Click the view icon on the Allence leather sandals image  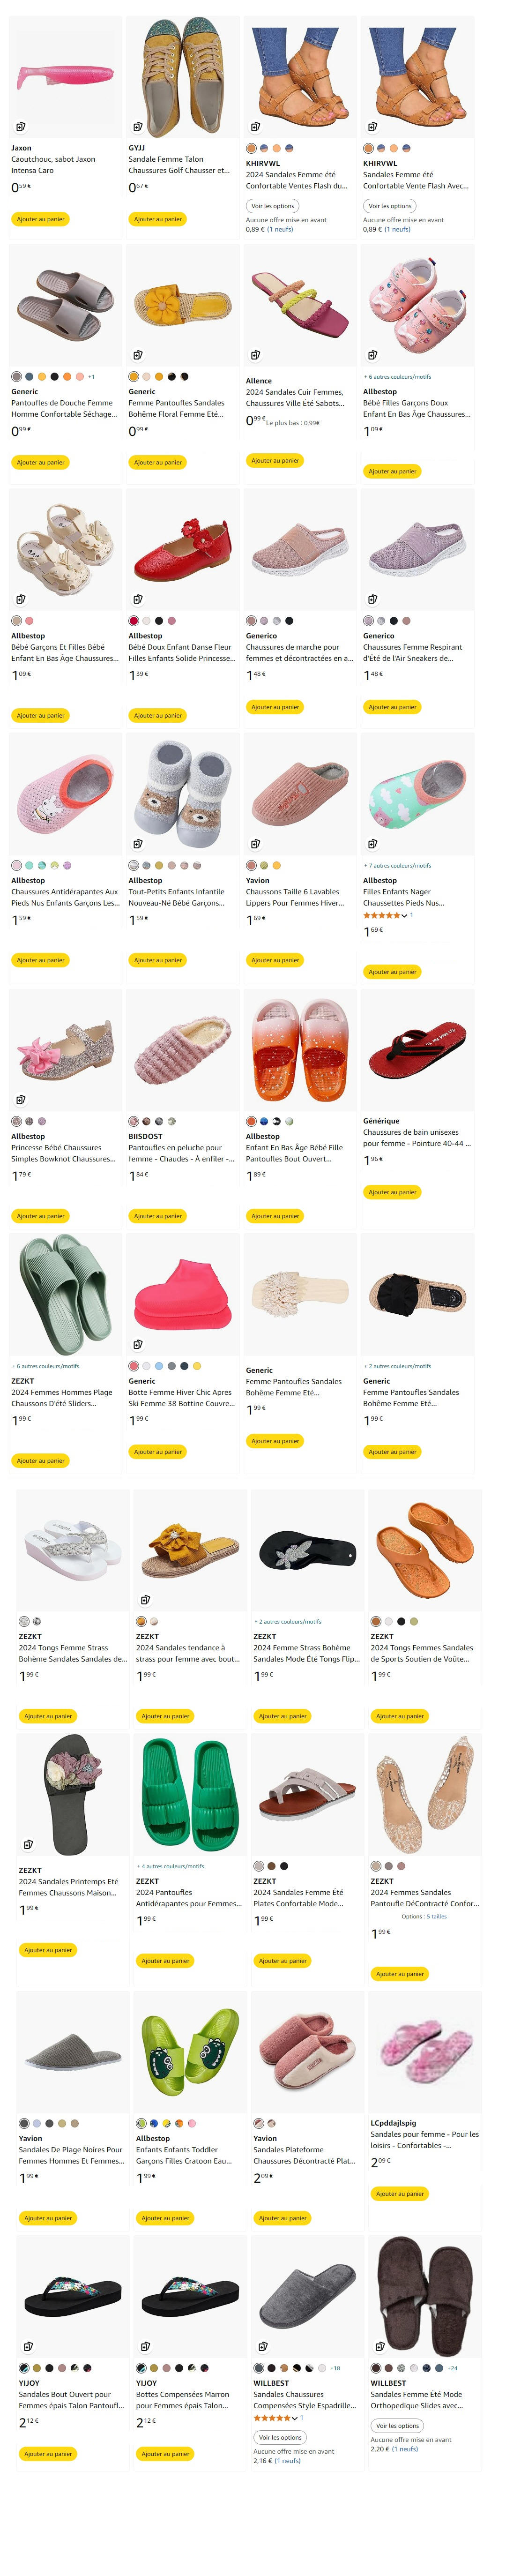[255, 354]
